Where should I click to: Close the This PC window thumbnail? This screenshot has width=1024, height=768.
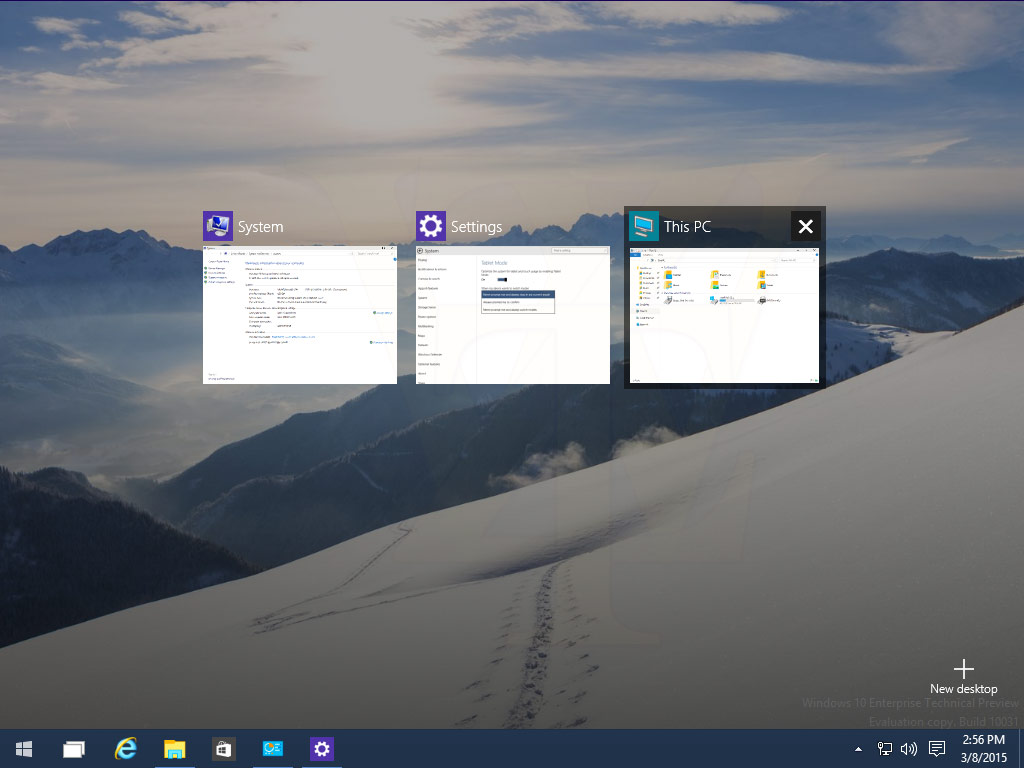(806, 226)
